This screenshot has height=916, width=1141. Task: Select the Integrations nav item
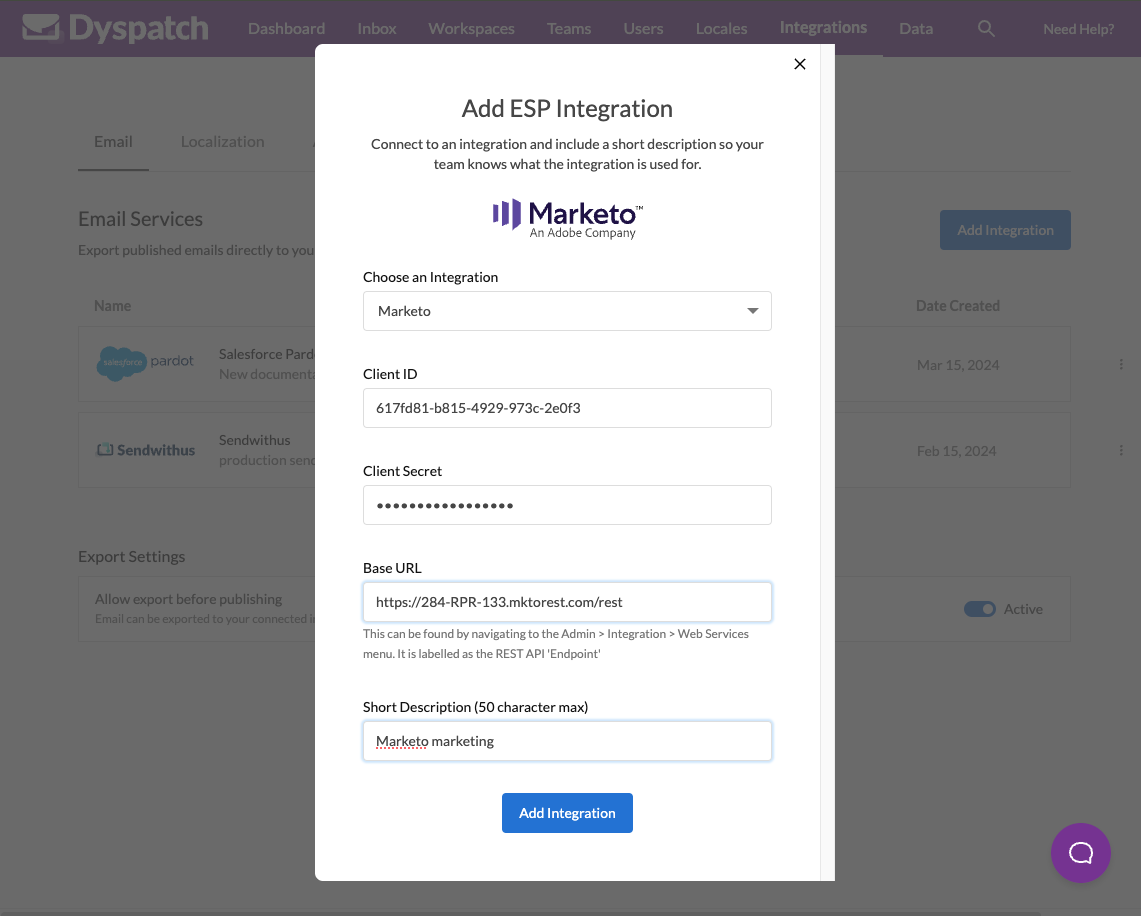823,28
